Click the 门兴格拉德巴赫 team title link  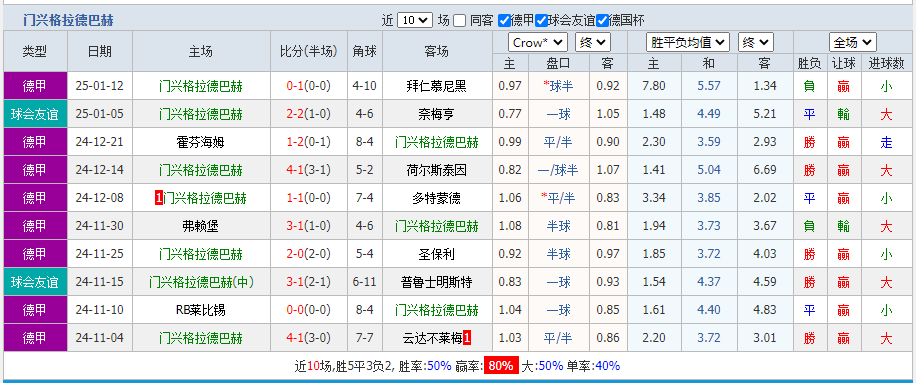68,21
